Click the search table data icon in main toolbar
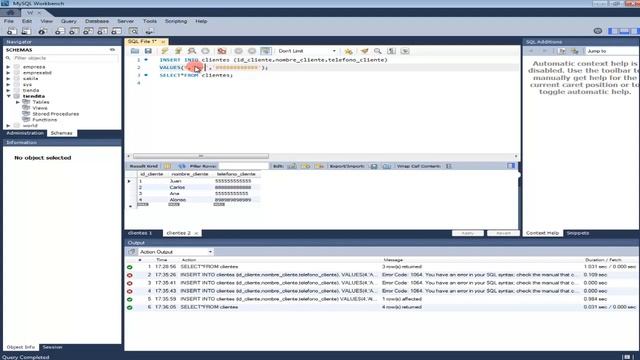 point(133,31)
